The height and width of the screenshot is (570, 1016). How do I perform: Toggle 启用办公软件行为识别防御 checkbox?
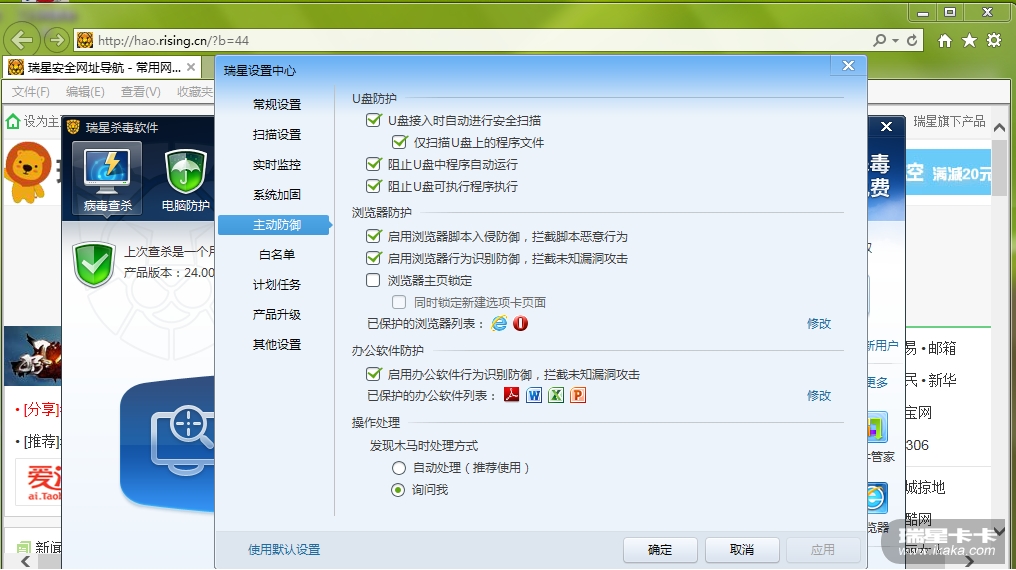pyautogui.click(x=373, y=374)
